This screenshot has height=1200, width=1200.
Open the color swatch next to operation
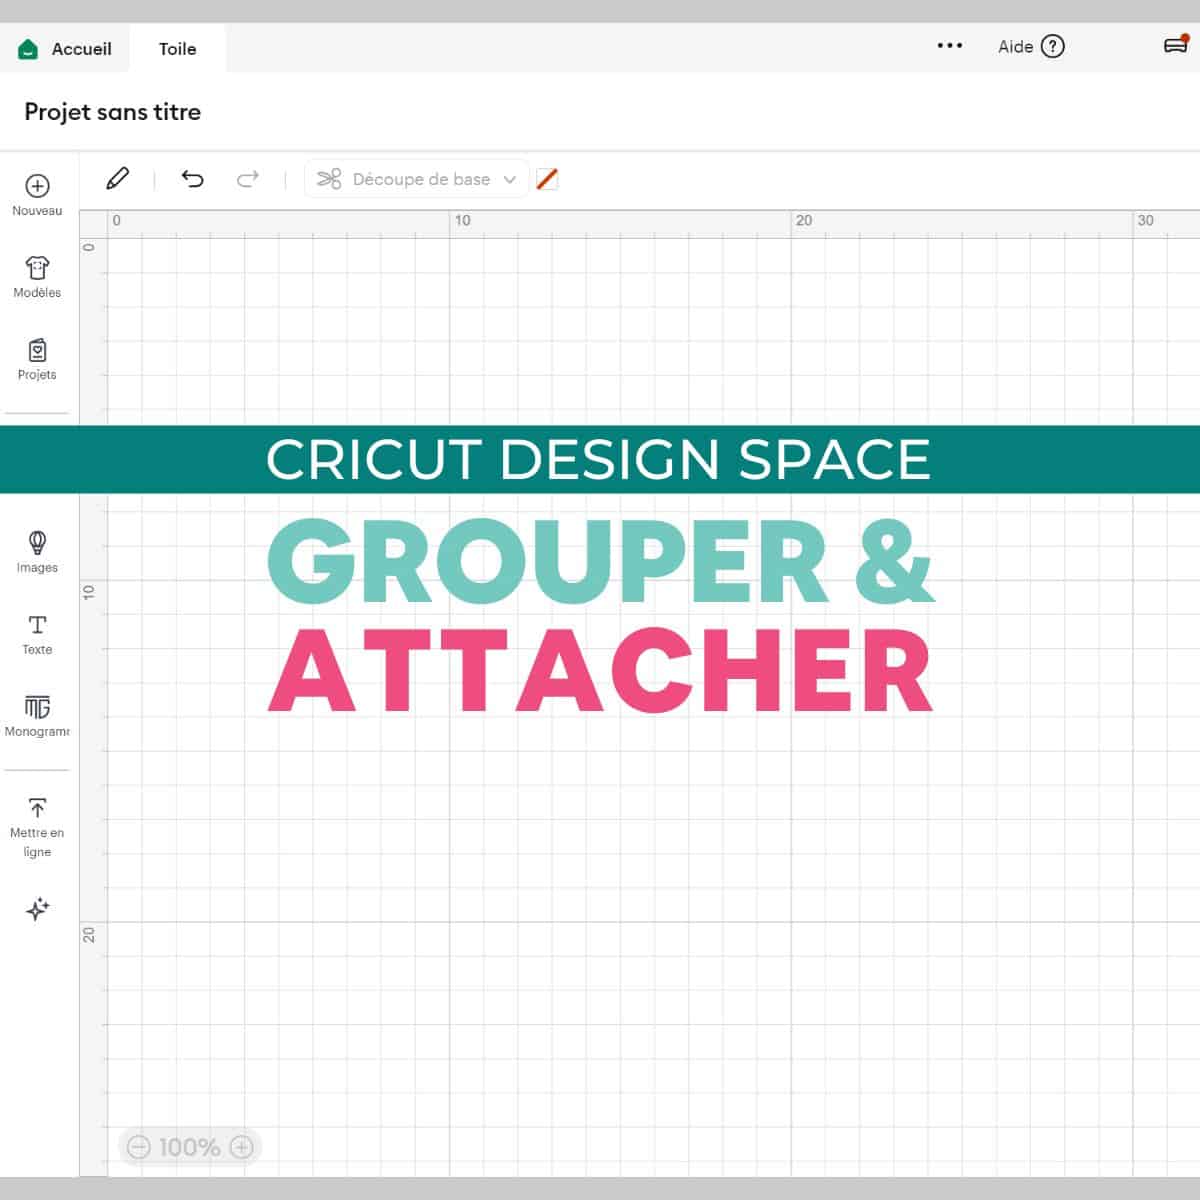tap(547, 179)
